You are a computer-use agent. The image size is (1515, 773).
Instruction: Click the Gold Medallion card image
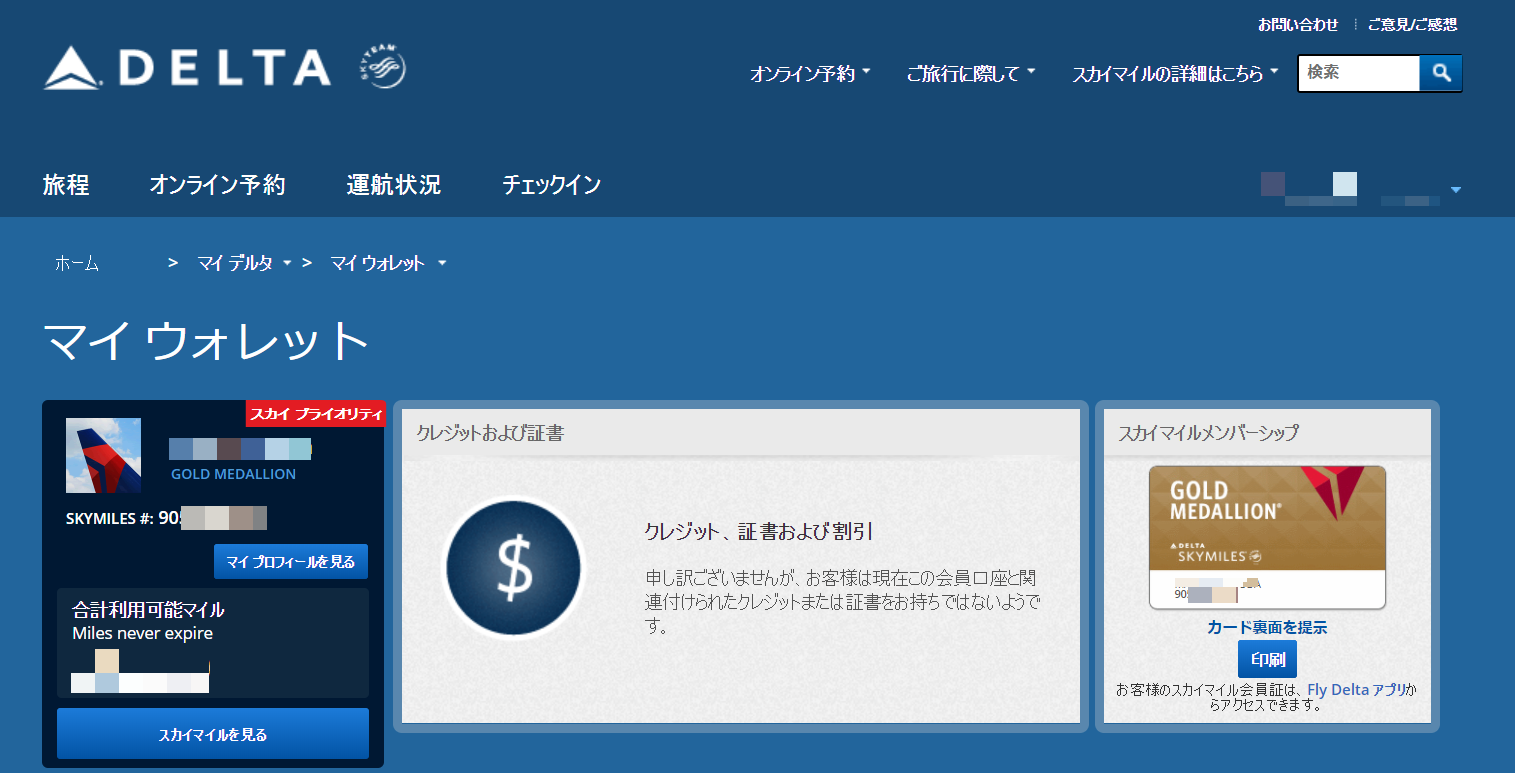click(1267, 537)
